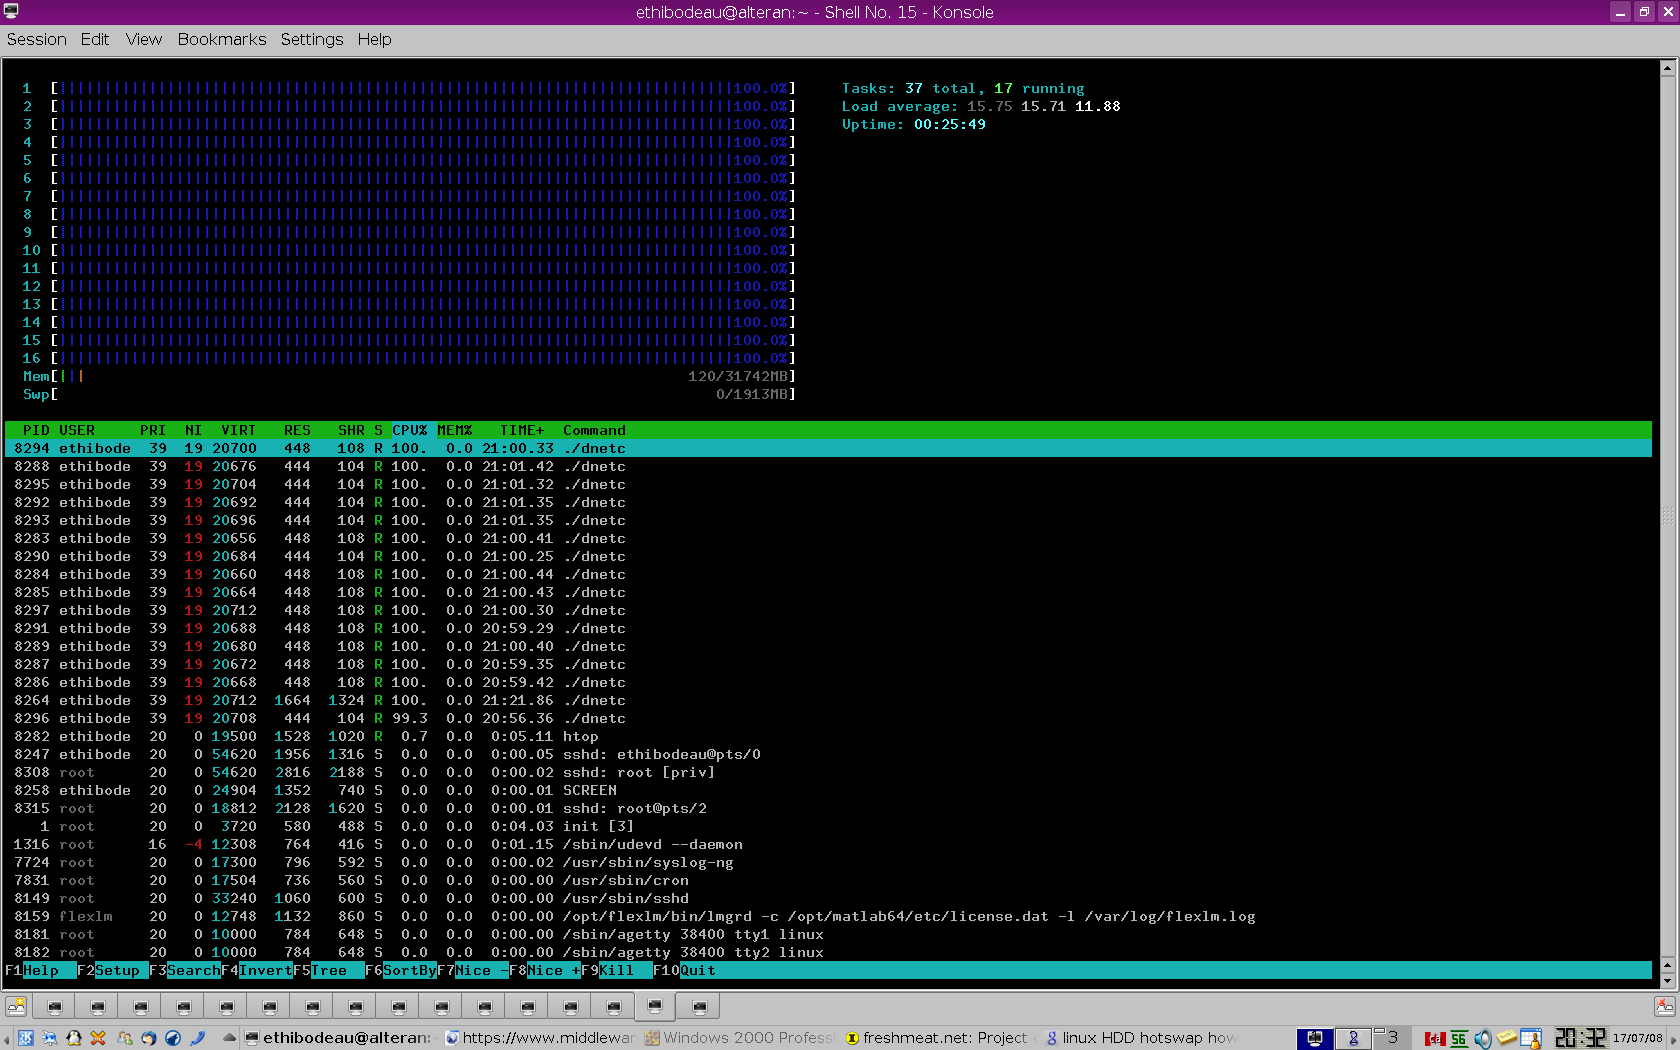Toggle the F5 Tree view in htop
Image resolution: width=1680 pixels, height=1050 pixels.
point(329,970)
